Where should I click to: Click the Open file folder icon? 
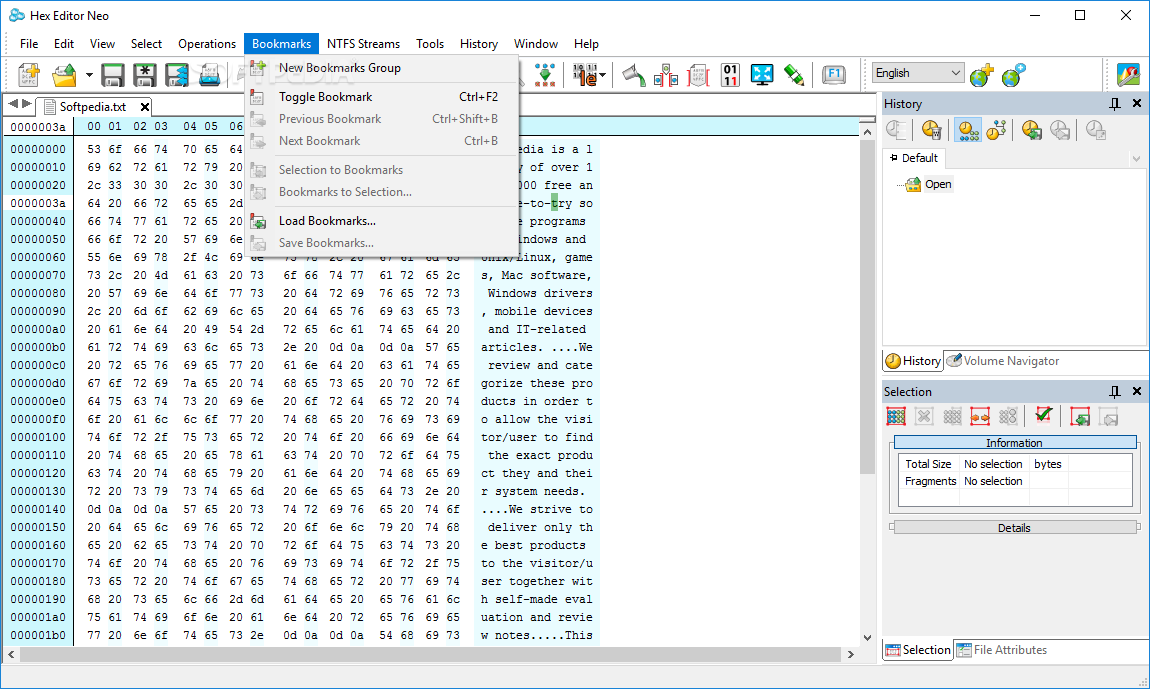[65, 75]
